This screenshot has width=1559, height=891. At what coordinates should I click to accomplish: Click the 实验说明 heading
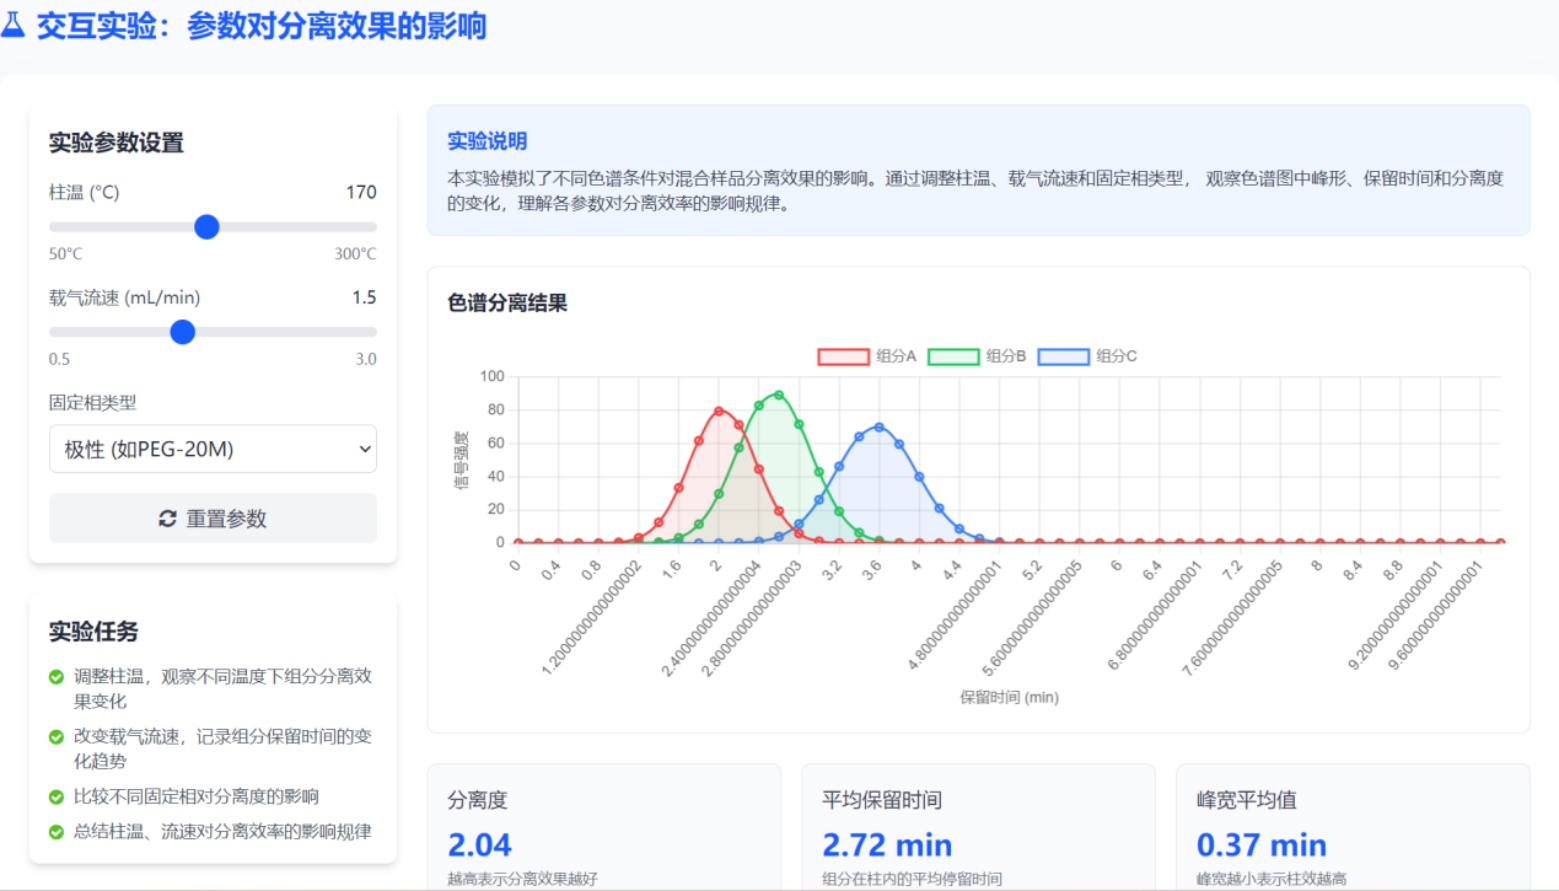point(487,141)
